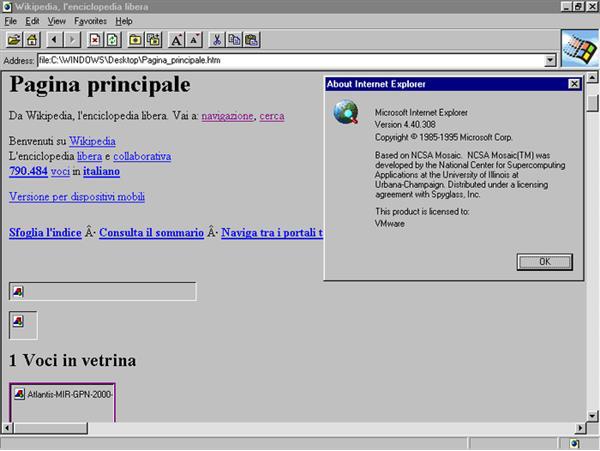
Task: Increase font size with the larger A icon
Action: (176, 40)
